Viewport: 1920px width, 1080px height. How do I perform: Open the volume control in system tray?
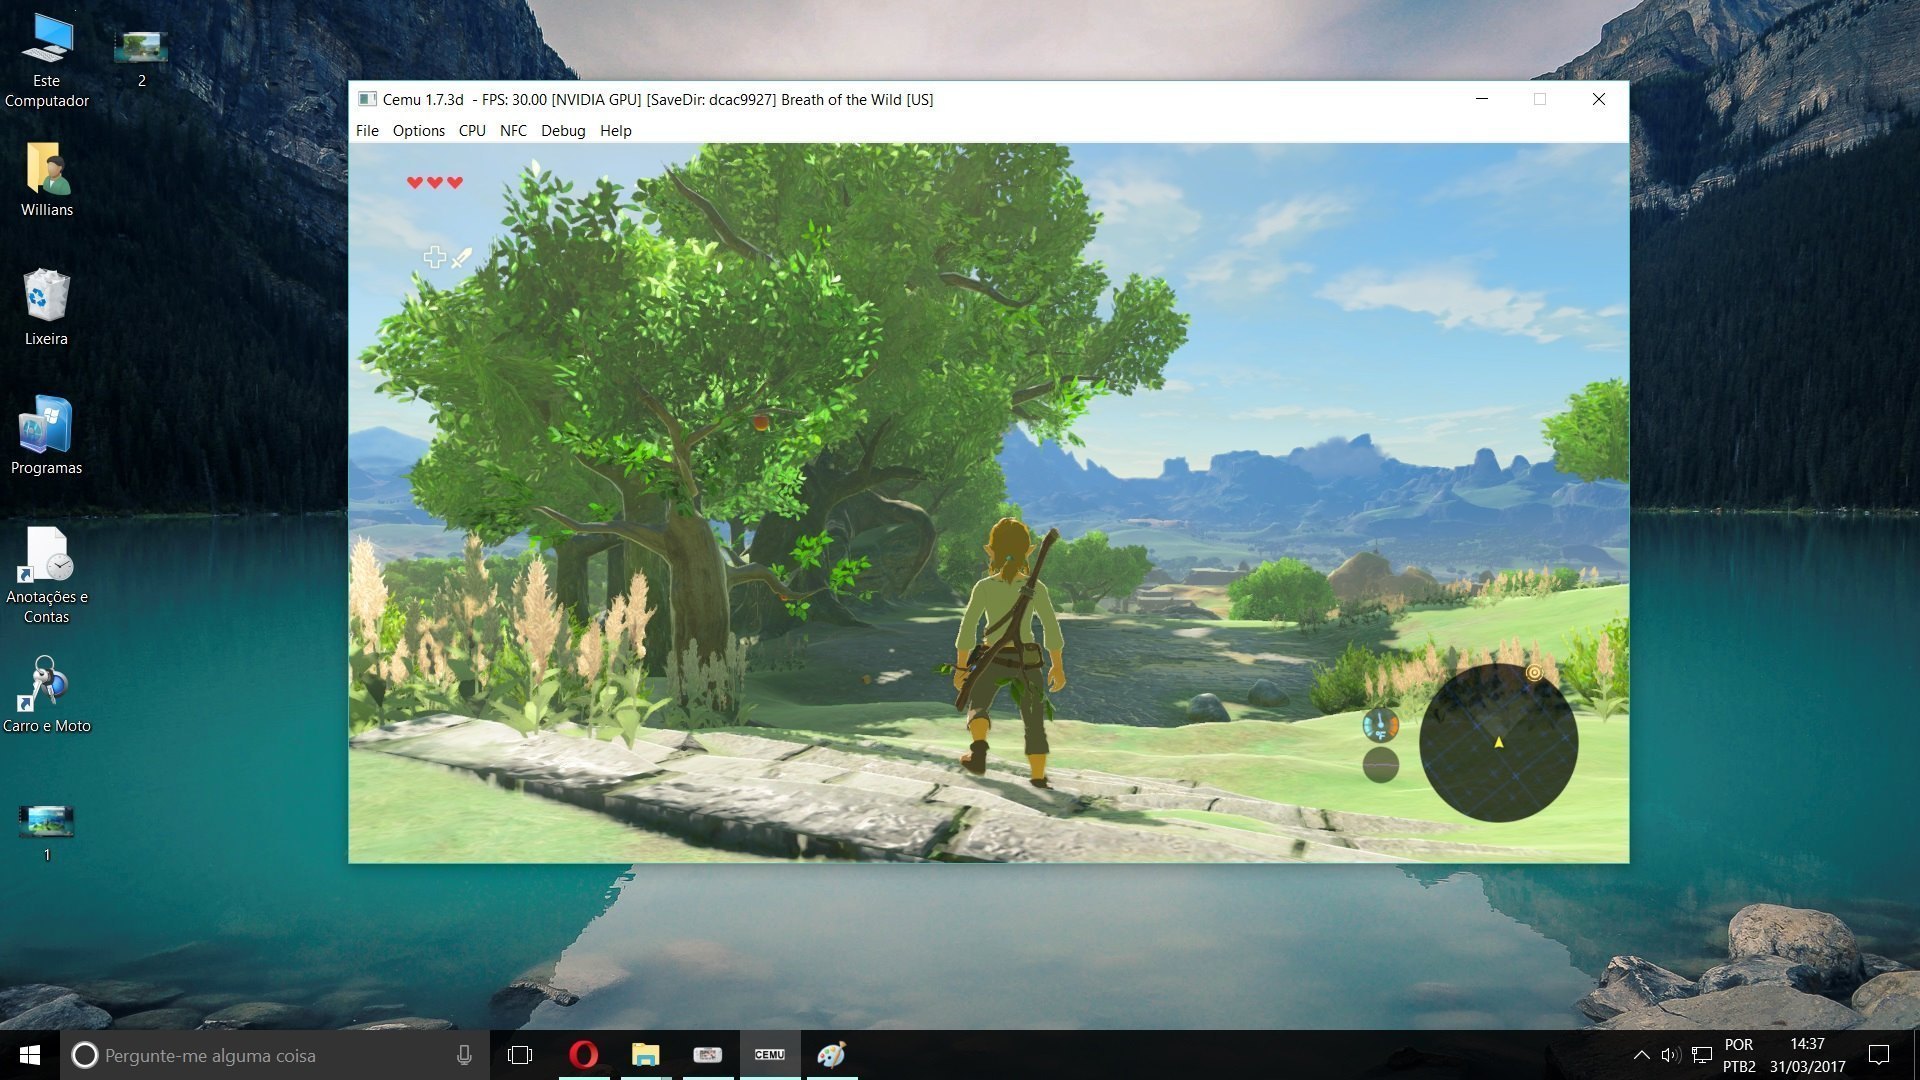point(1670,1055)
